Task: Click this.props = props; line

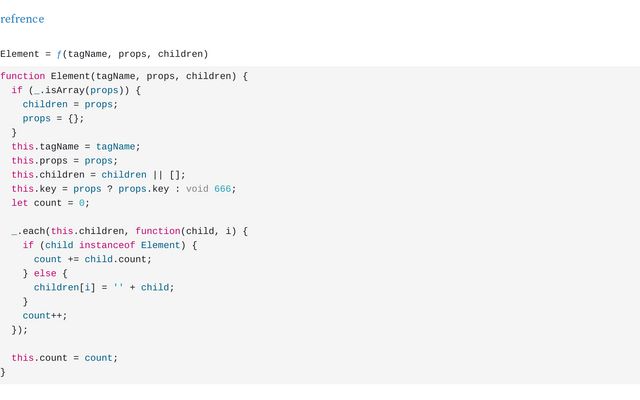Action: 64,161
